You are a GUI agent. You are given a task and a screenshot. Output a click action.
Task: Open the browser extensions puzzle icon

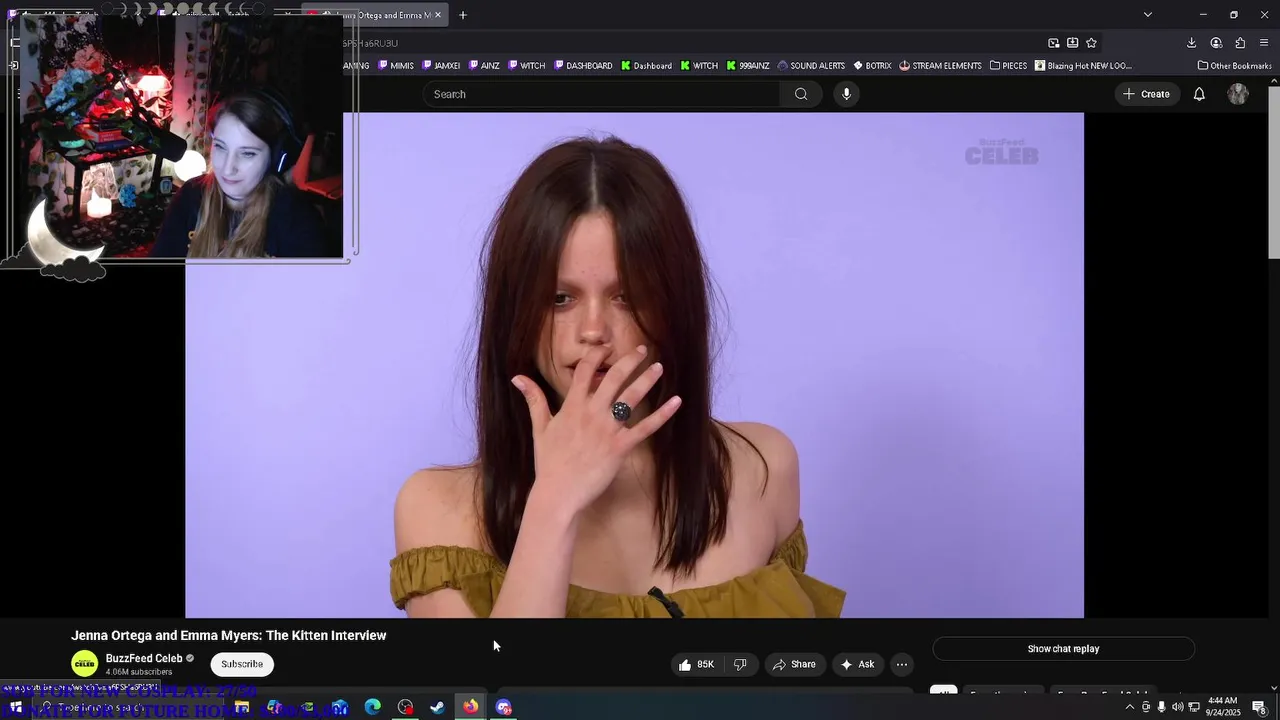[1240, 43]
